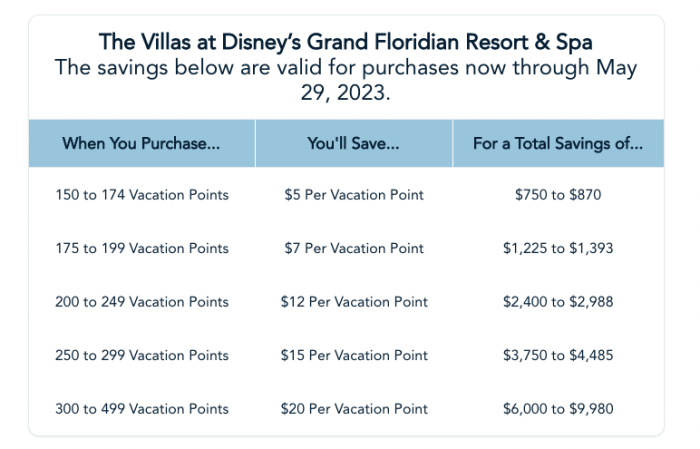The image size is (700, 449).
Task: Select the "You'll Save..." column header
Action: (354, 143)
